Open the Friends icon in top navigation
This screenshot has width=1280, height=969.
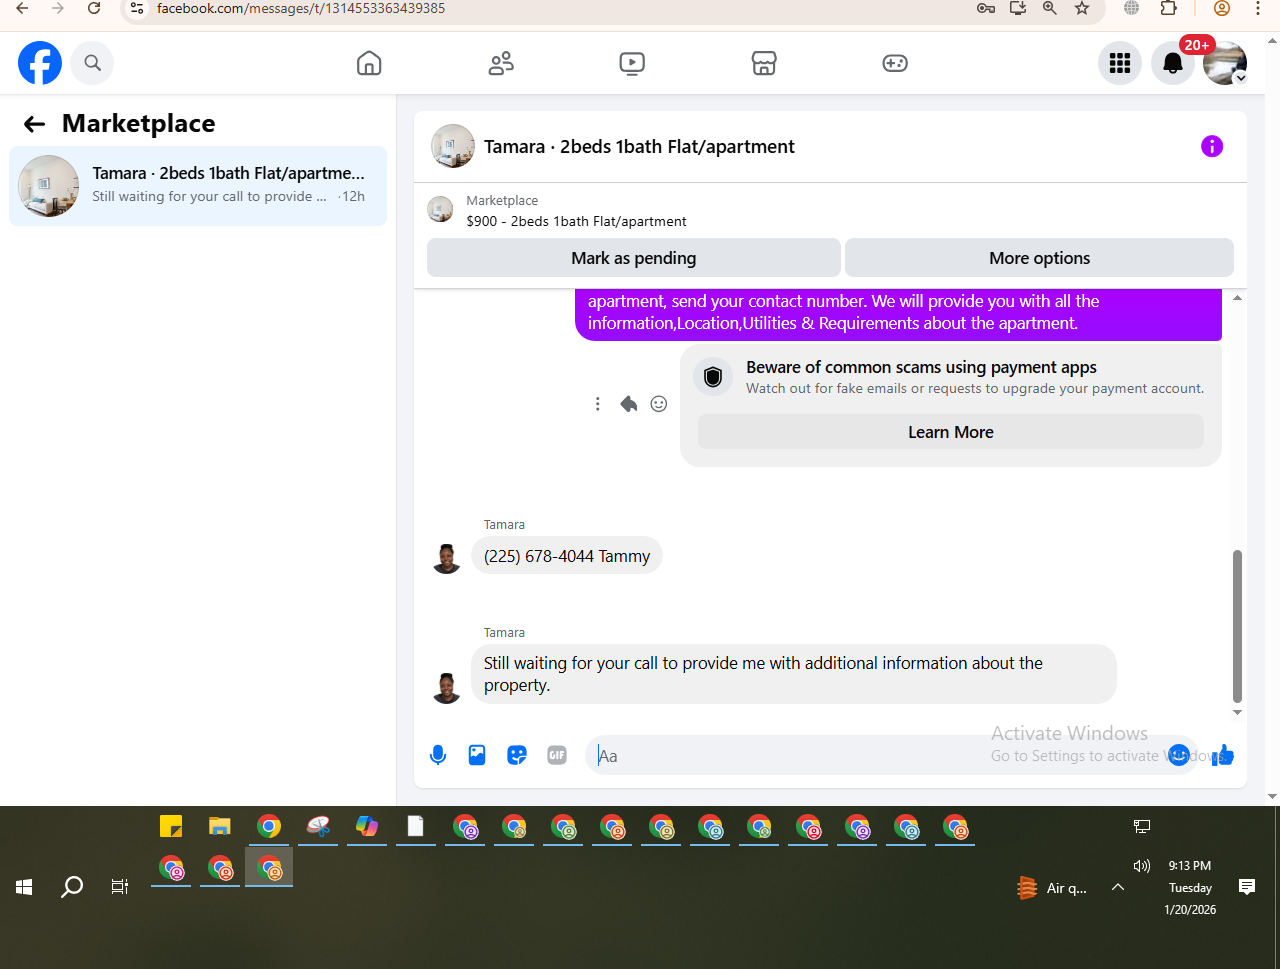(501, 63)
